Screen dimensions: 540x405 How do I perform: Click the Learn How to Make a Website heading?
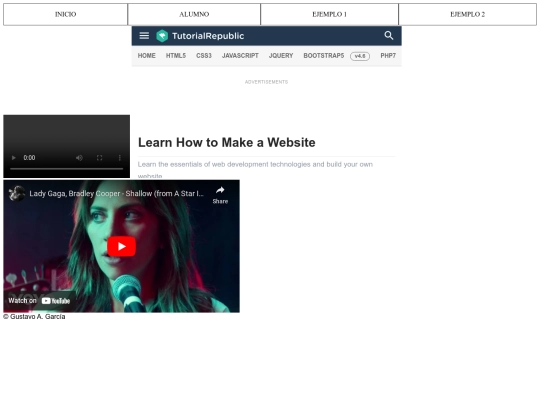227,142
